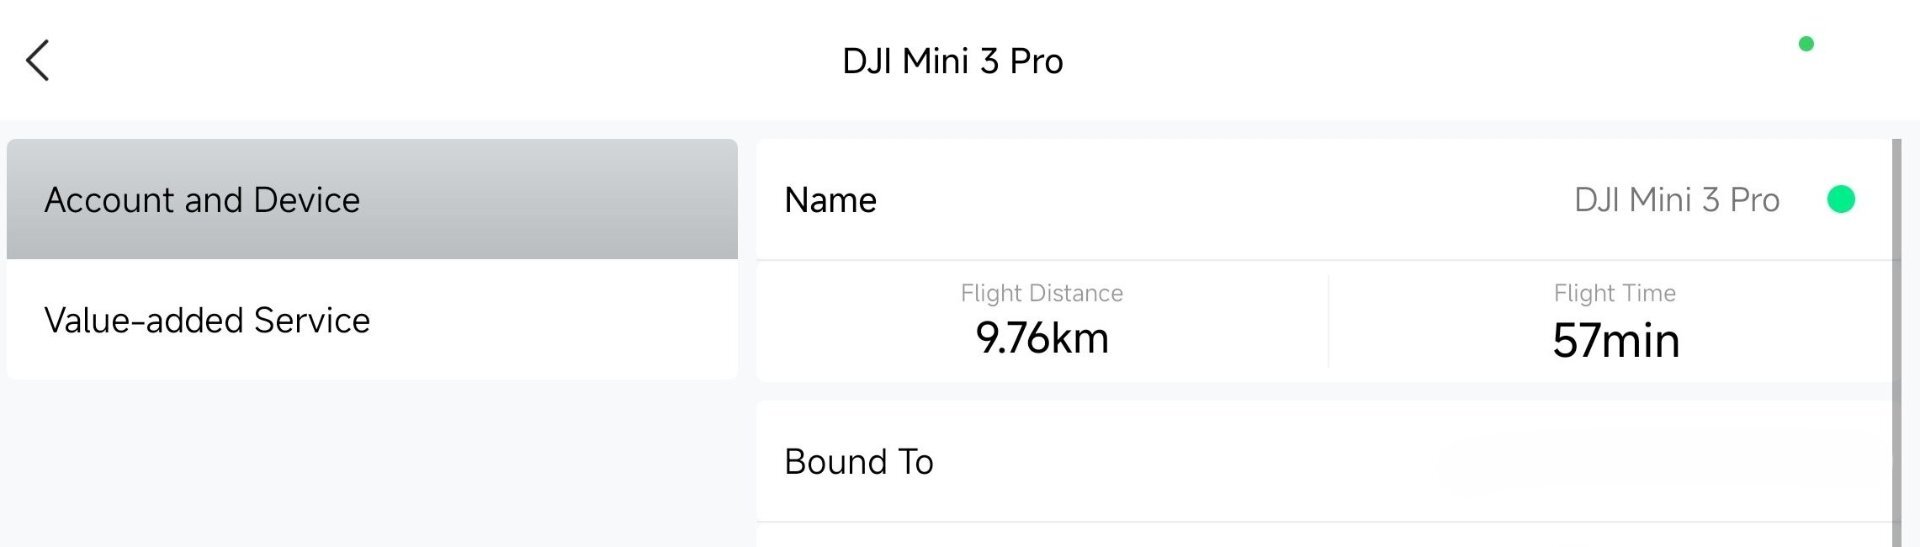Click green online indicator beside device name
Viewport: 1920px width, 547px height.
tap(1841, 200)
